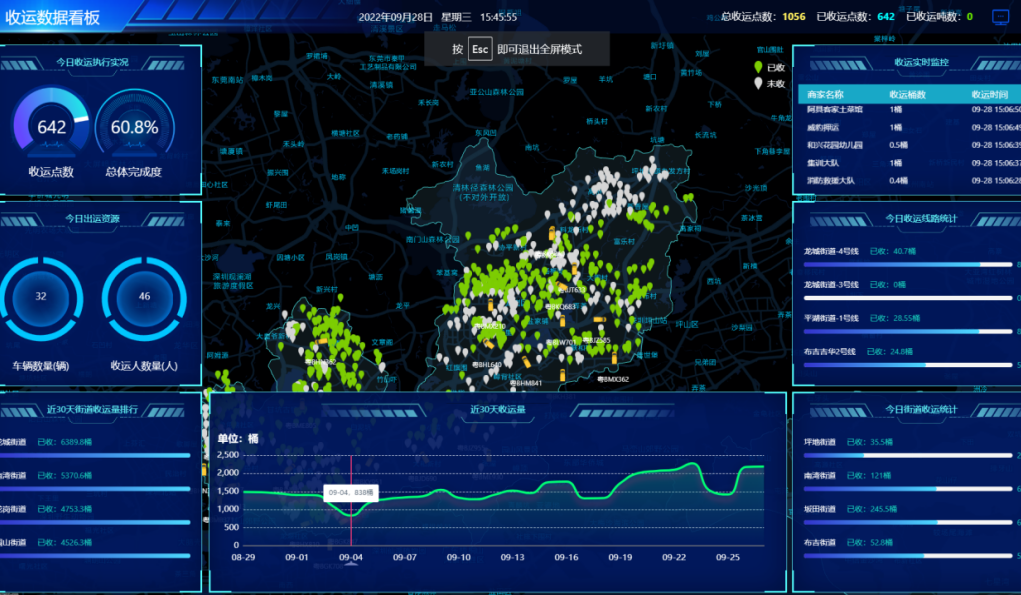Click the 60.8% 总体完成度 gauge
This screenshot has height=595, width=1021.
tap(135, 124)
